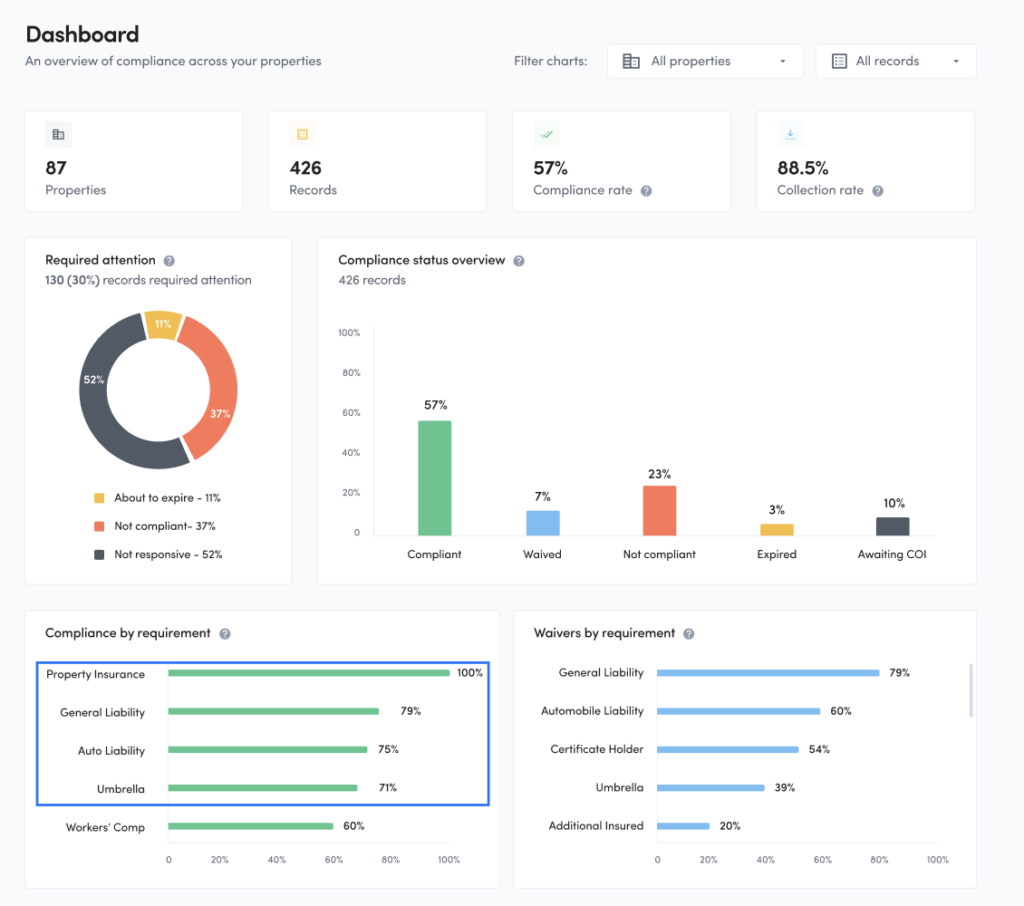The width and height of the screenshot is (1024, 906).
Task: Click the Certificate Holder row label
Action: pyautogui.click(x=597, y=749)
